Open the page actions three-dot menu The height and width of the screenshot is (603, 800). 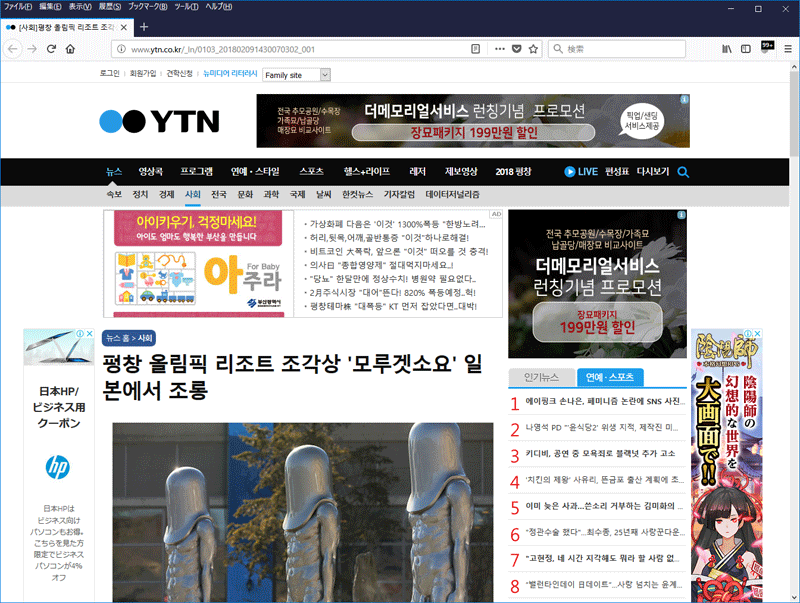tap(499, 49)
